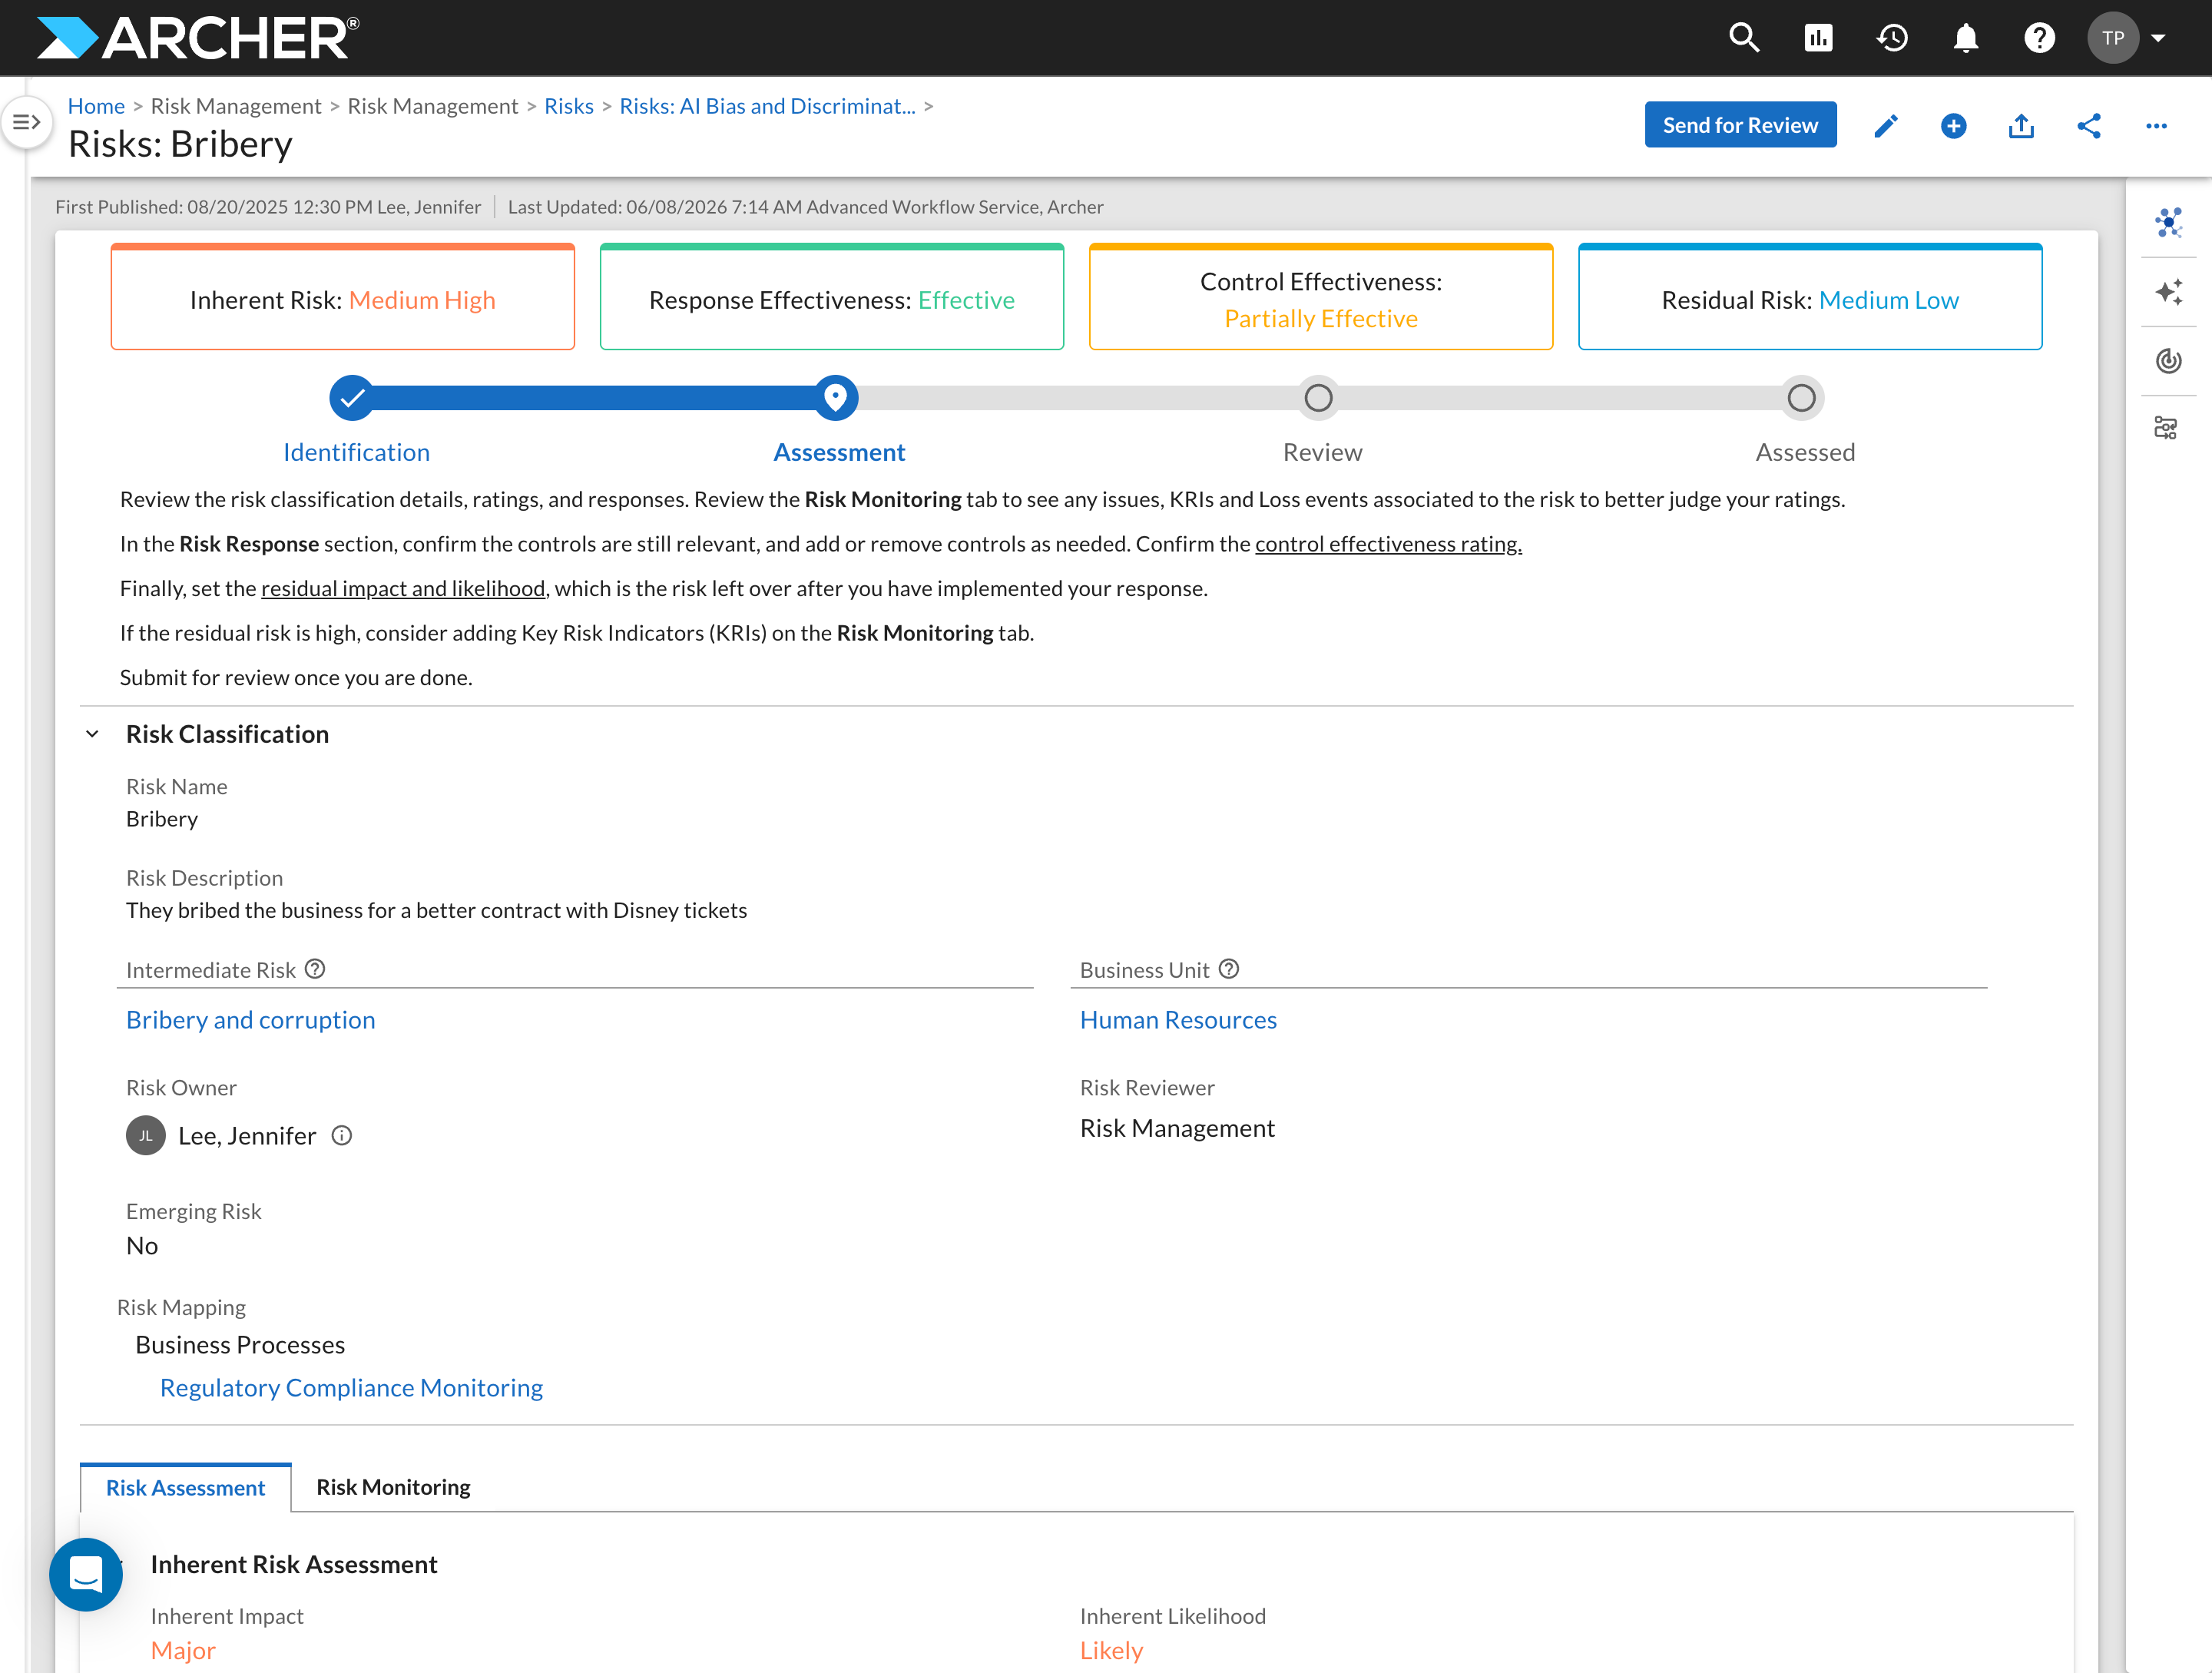Open the Bribery and corruption link
This screenshot has height=1673, width=2212.
[x=251, y=1019]
